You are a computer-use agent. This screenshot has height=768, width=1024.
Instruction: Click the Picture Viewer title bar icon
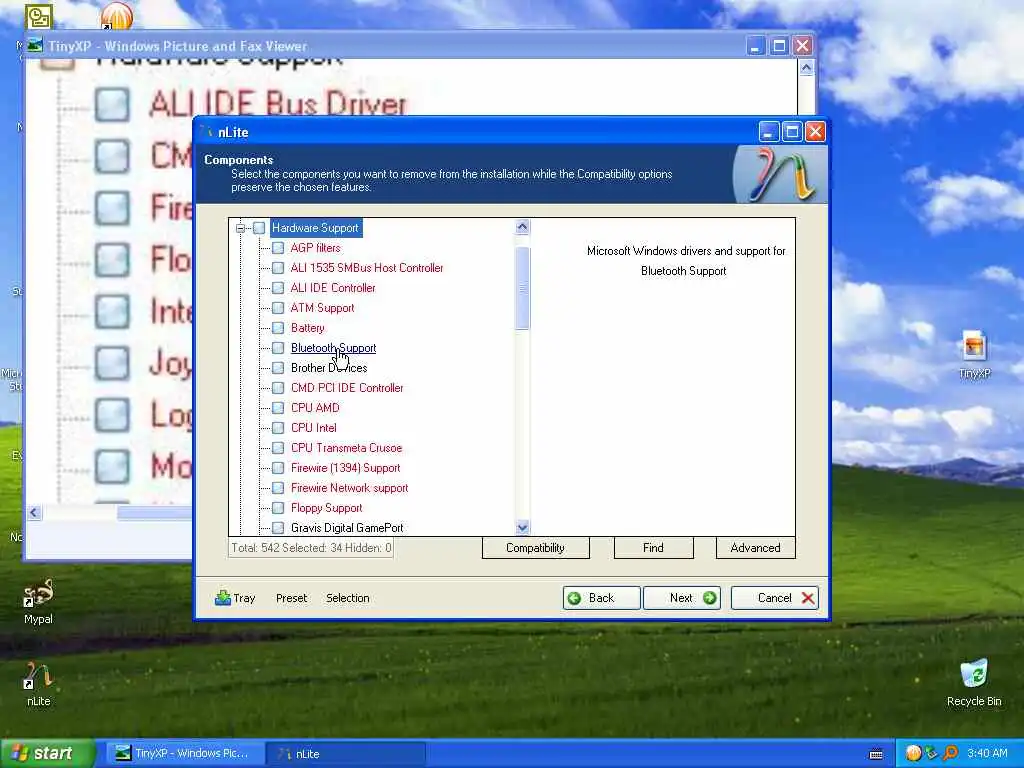[35, 46]
